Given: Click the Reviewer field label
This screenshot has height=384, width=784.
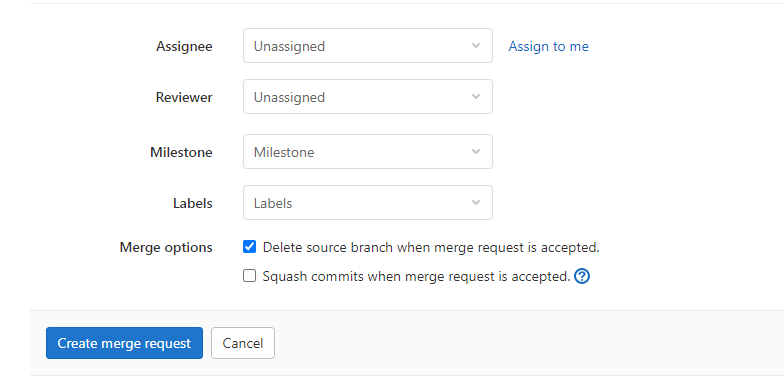Looking at the screenshot, I should [x=184, y=98].
